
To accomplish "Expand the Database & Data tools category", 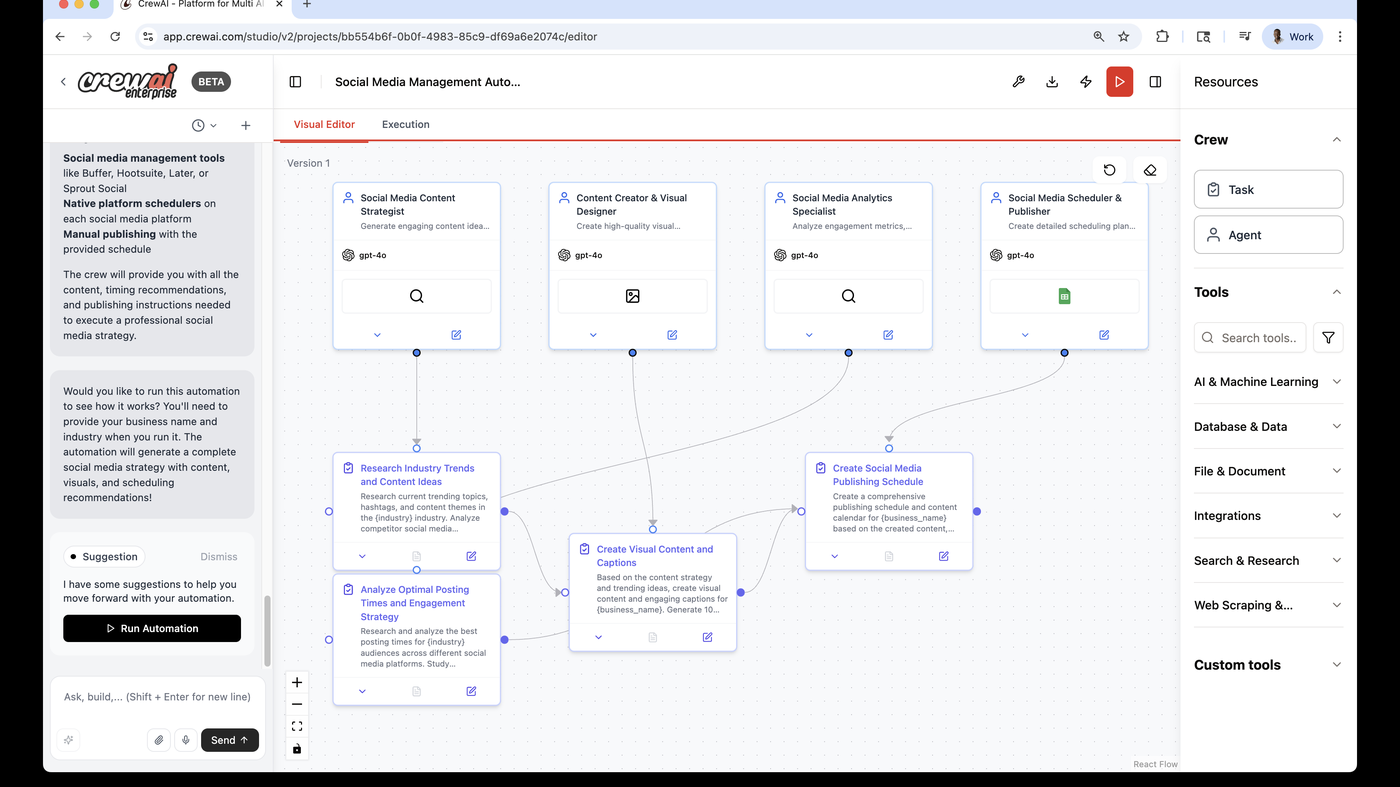I will (x=1268, y=427).
